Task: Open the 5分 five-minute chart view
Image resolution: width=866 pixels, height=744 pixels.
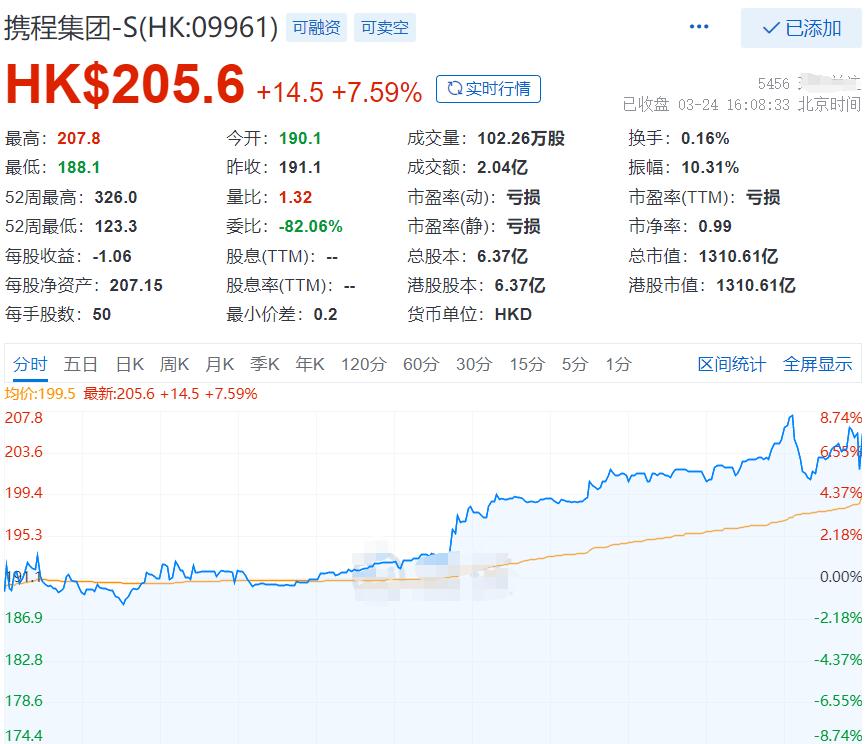Action: click(x=573, y=365)
